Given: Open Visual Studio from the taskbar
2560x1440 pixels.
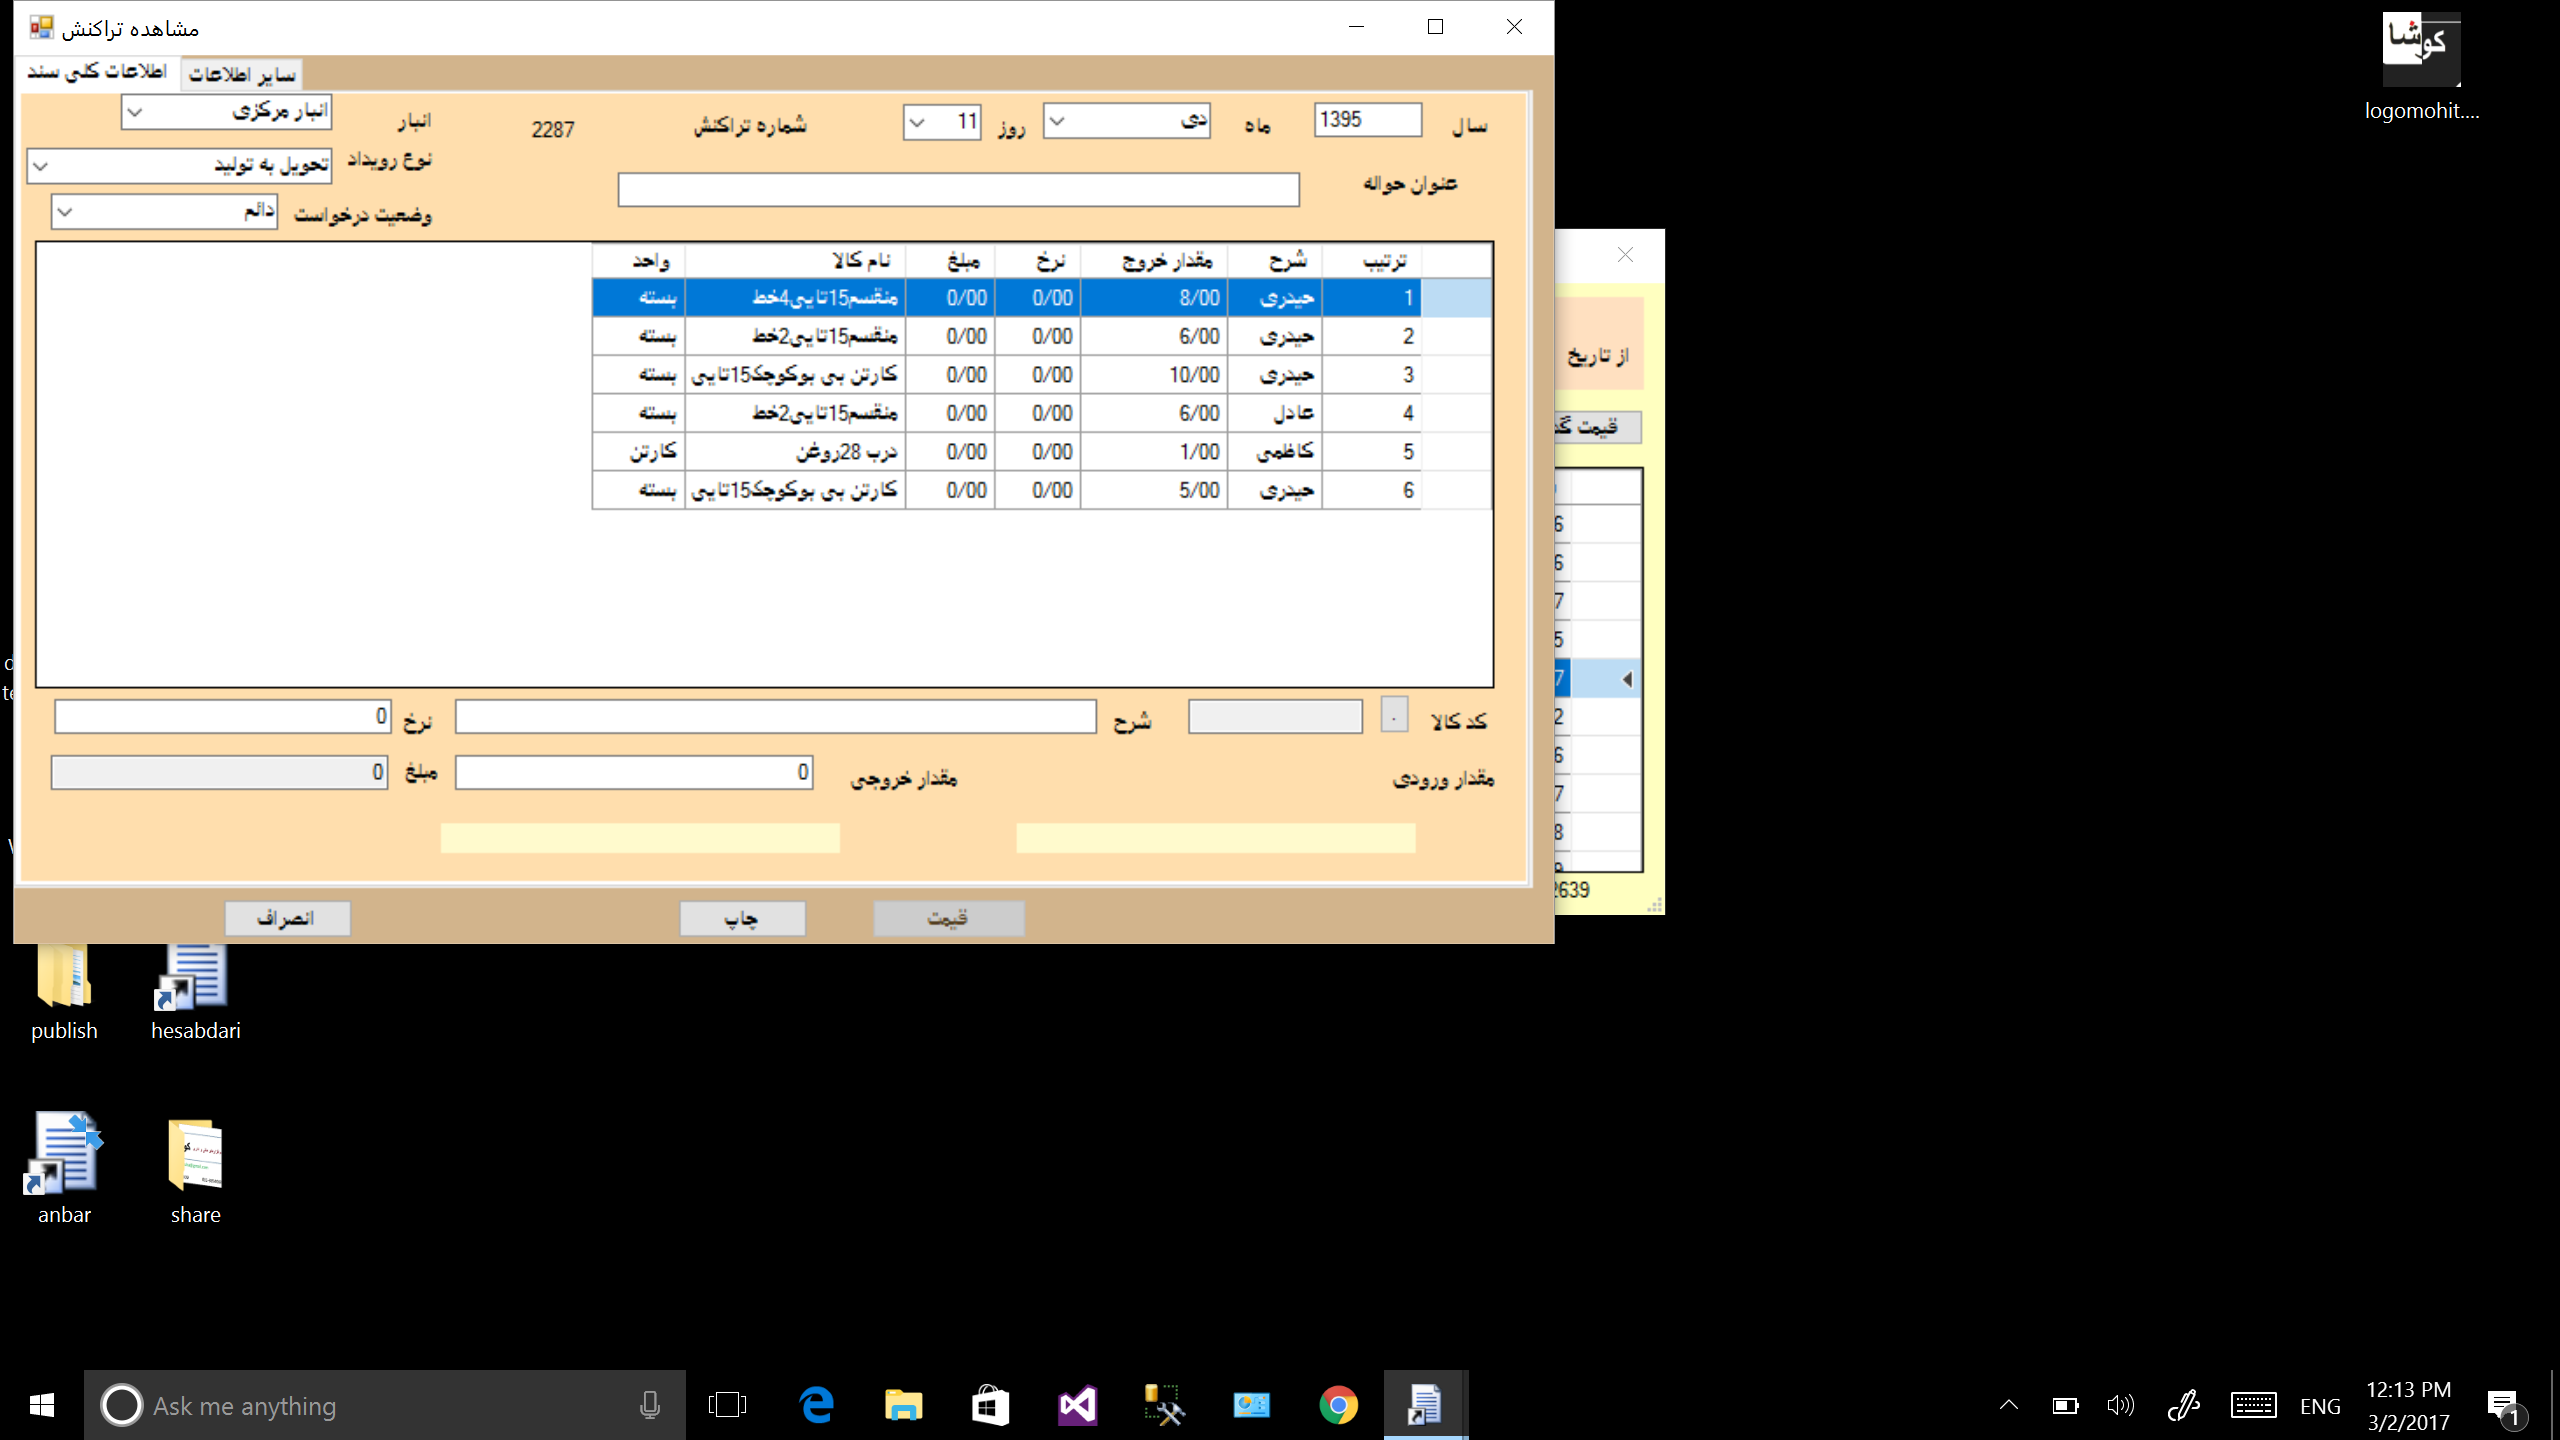Looking at the screenshot, I should click(1077, 1405).
